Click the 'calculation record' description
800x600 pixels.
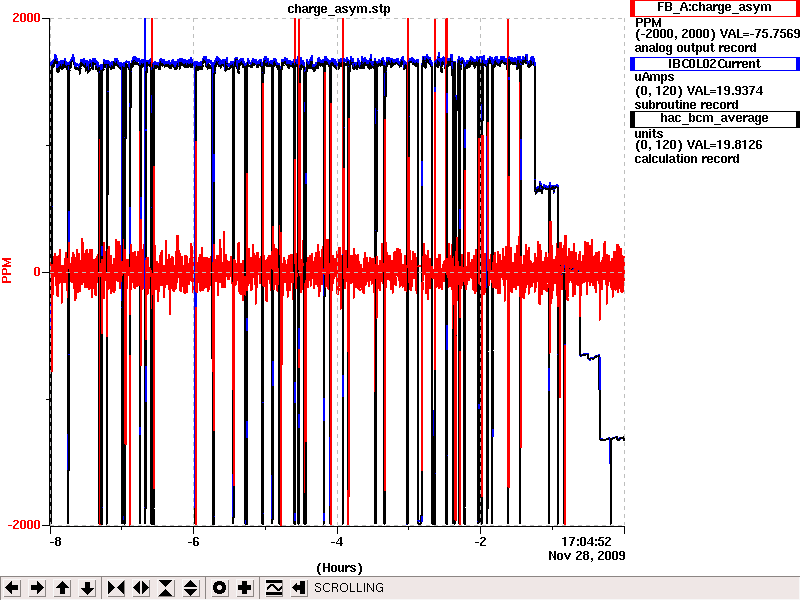coord(687,159)
